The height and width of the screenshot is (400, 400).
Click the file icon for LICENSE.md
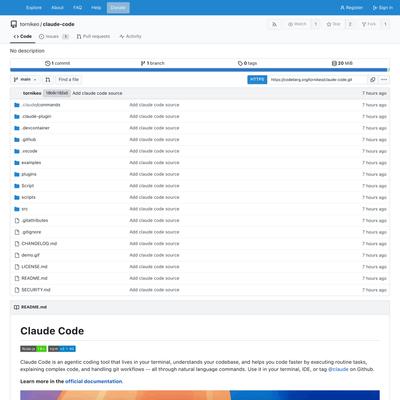(17, 267)
